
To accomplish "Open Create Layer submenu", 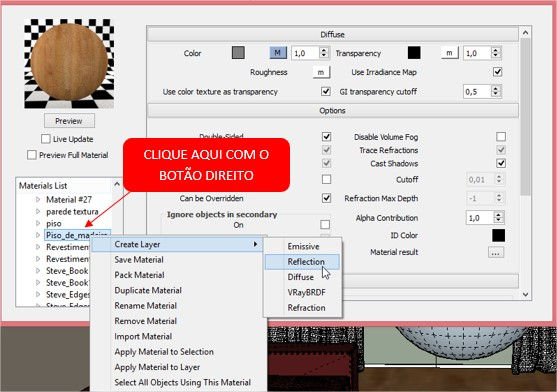I will click(178, 244).
